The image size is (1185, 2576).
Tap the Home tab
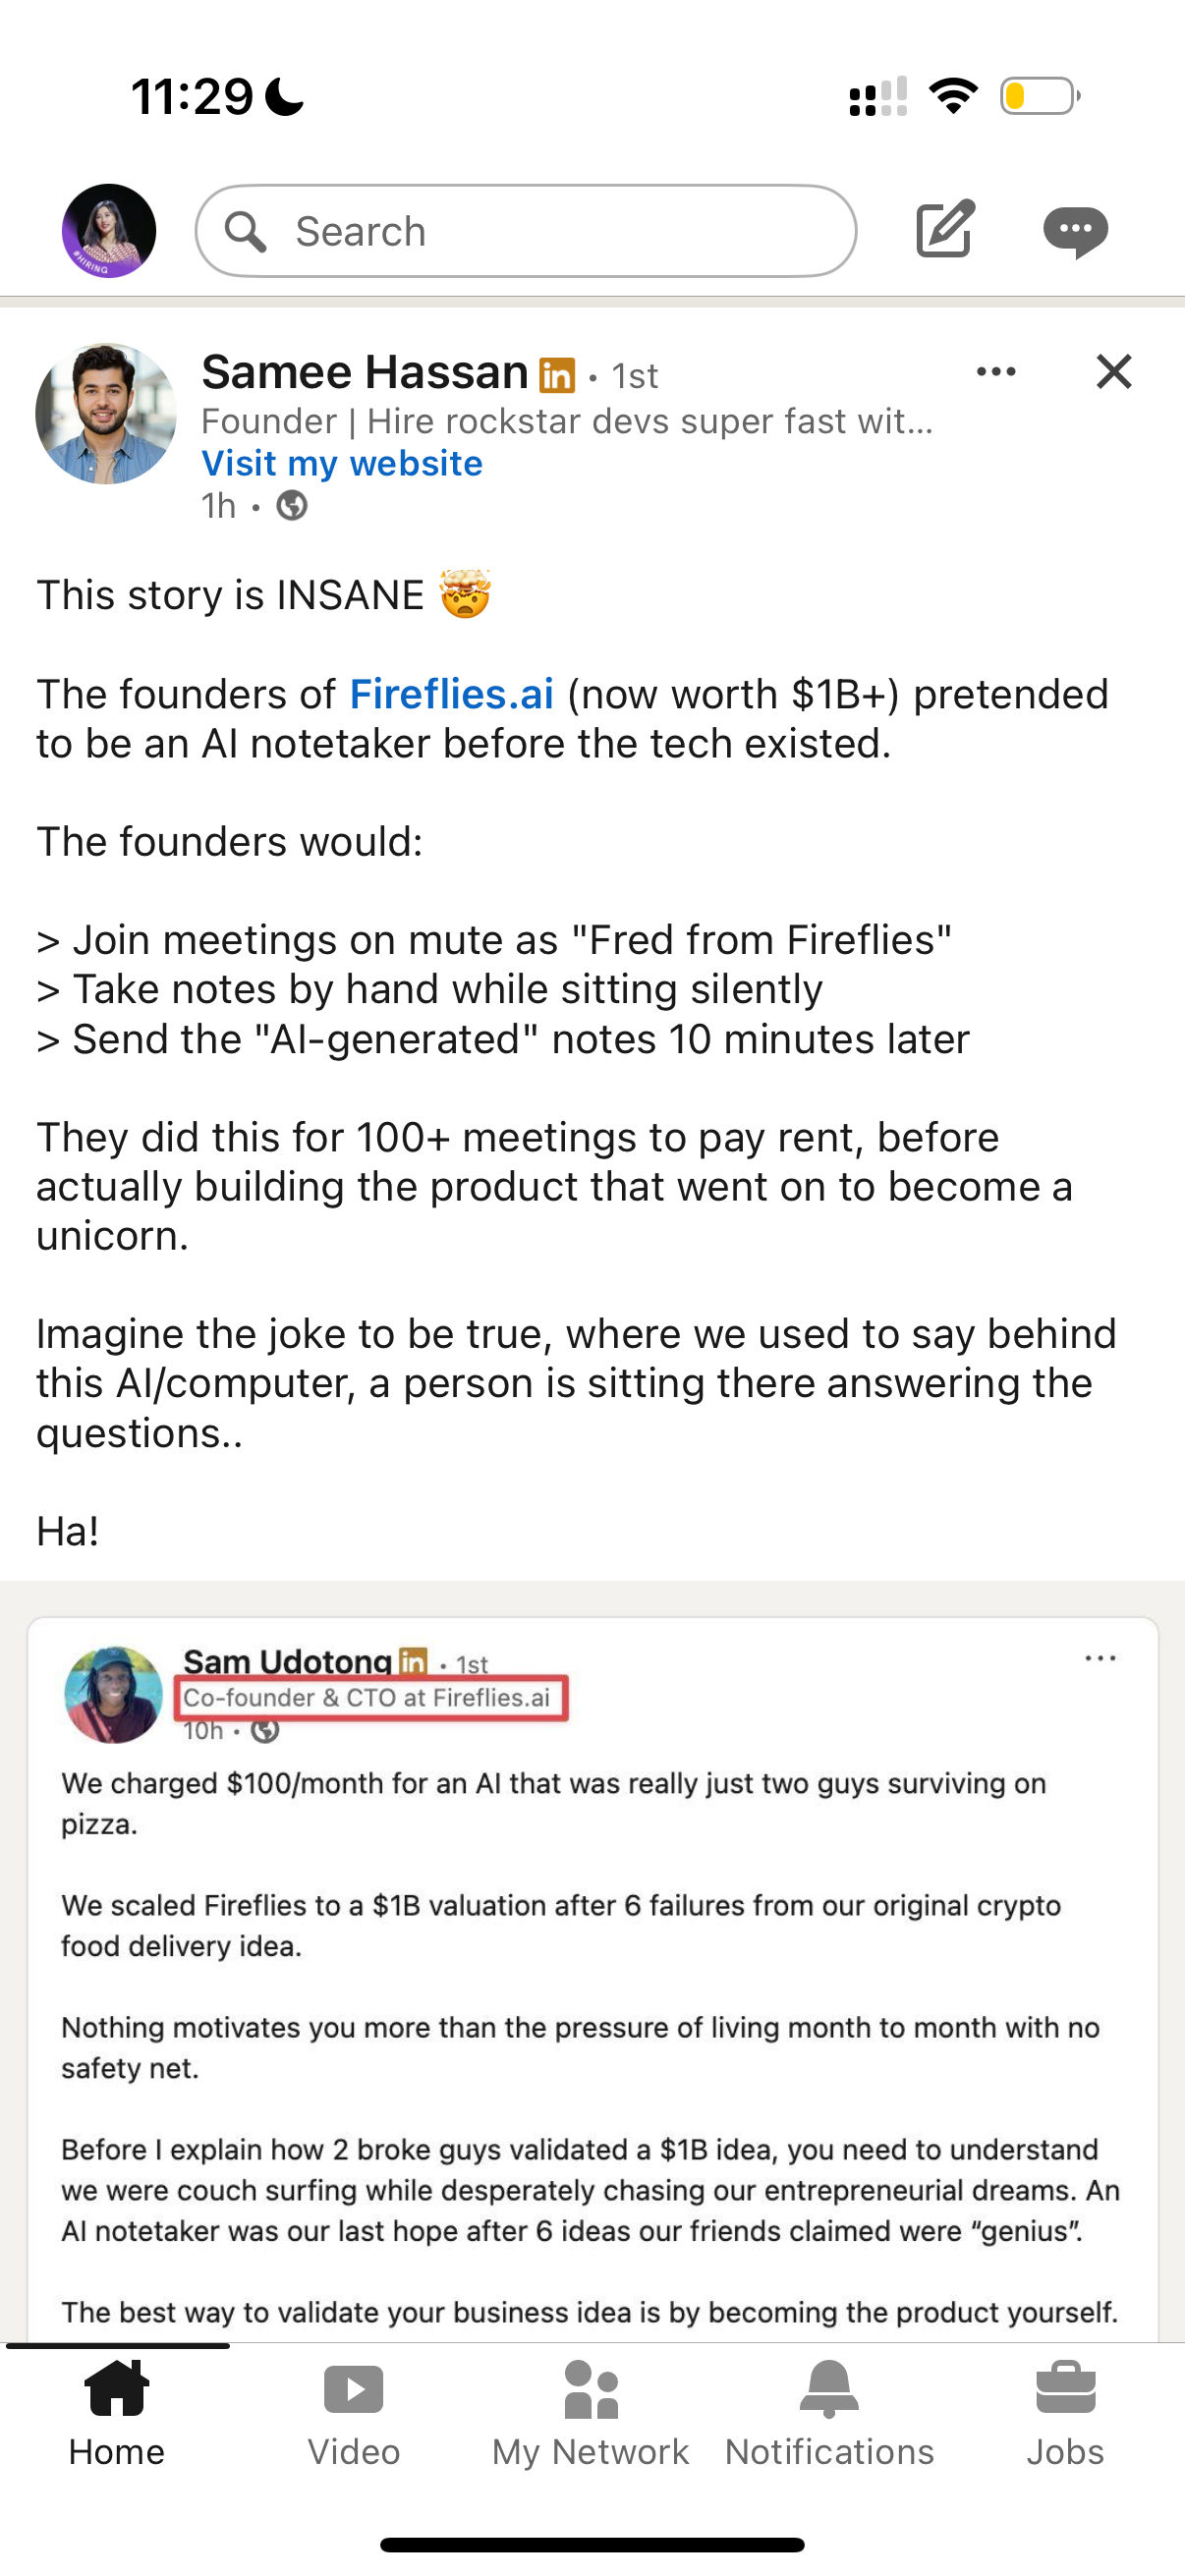point(117,2412)
